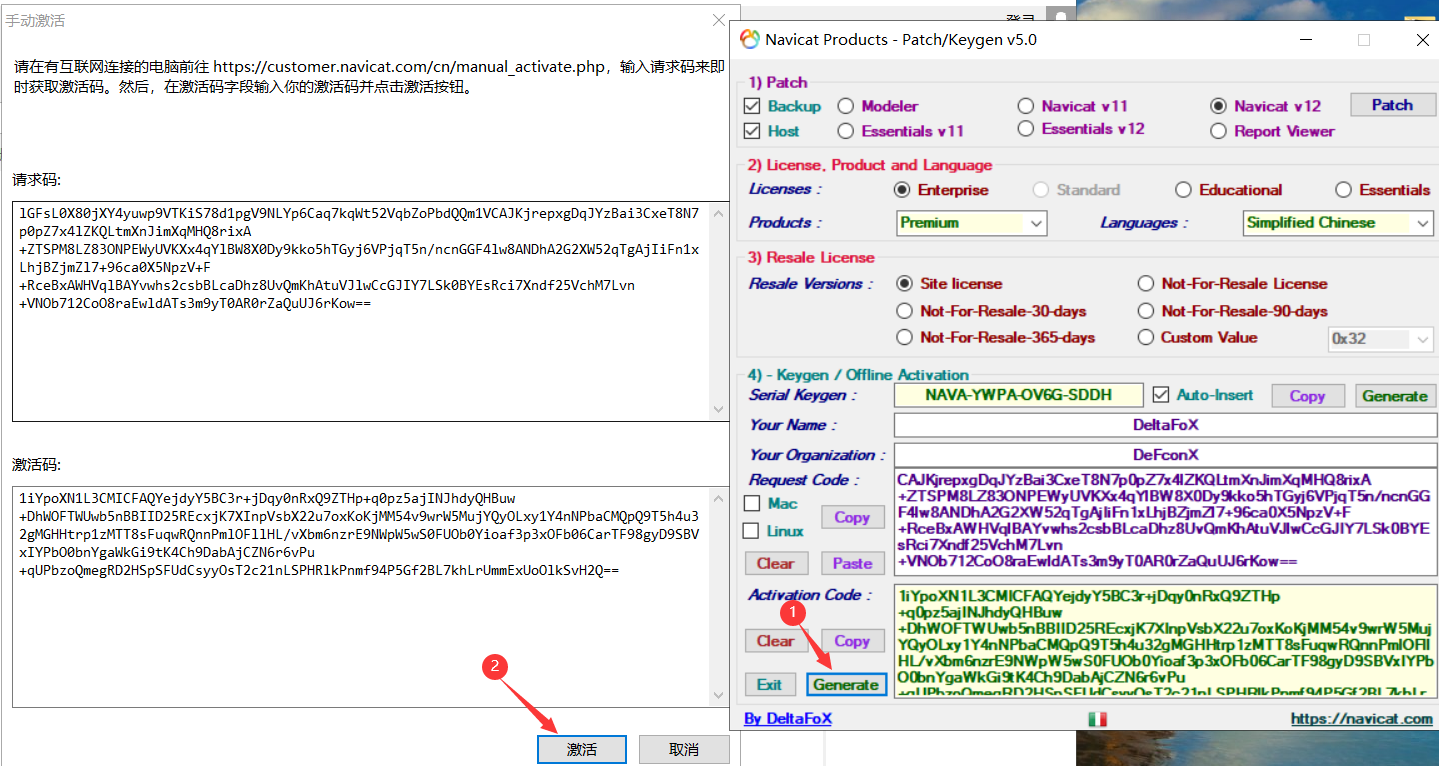Paste into the request code field
The image size is (1439, 766).
pos(852,563)
